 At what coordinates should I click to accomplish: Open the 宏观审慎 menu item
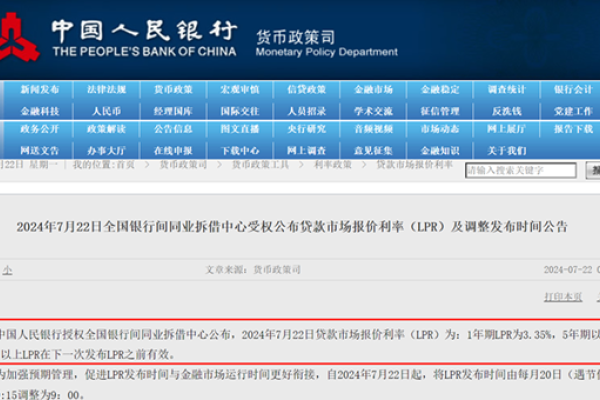(240, 90)
